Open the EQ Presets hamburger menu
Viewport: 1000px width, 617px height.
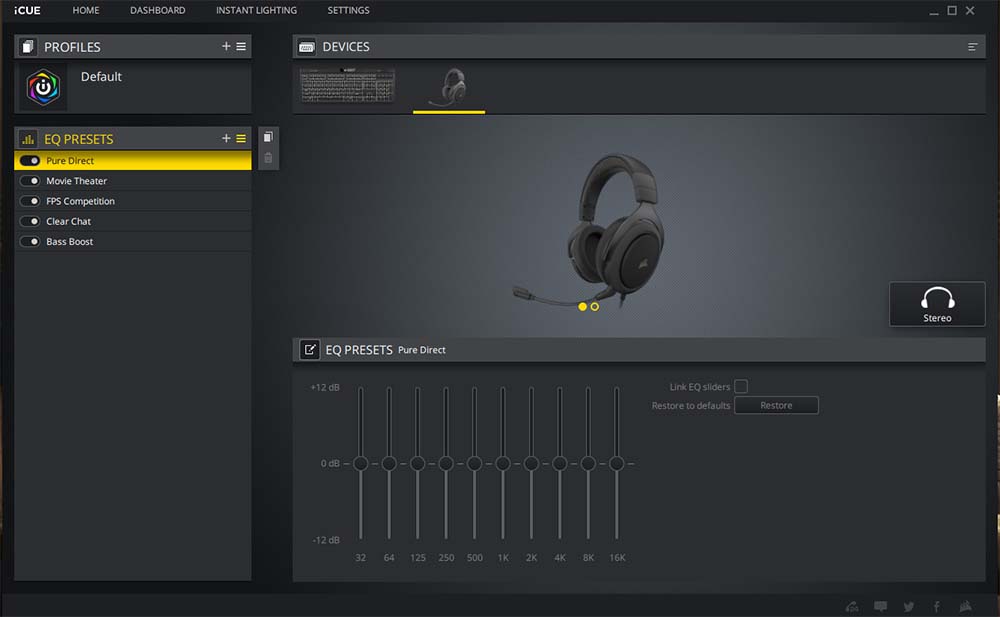tap(241, 139)
